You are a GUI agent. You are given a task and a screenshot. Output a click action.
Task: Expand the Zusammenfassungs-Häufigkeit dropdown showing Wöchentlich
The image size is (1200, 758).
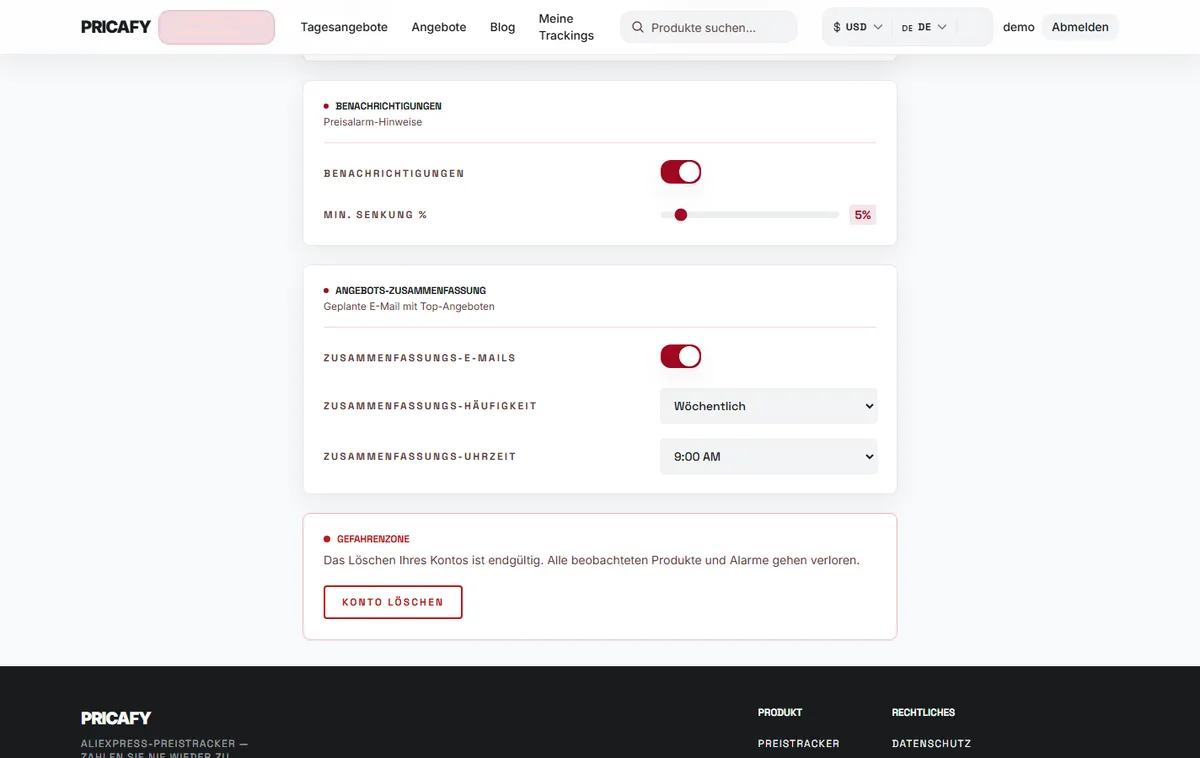tap(769, 406)
